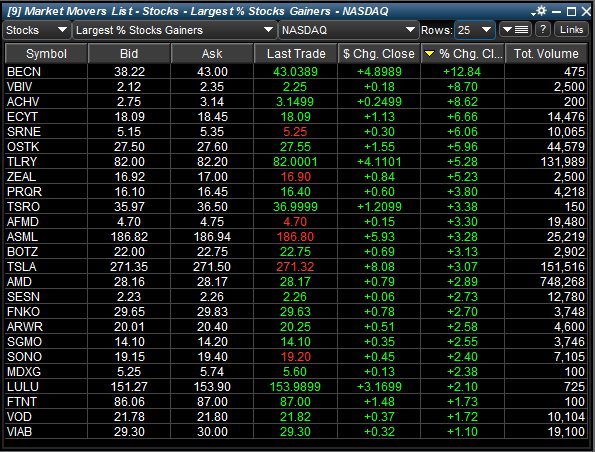The width and height of the screenshot is (595, 452).
Task: Sort by the Last Trade column header
Action: tap(296, 54)
